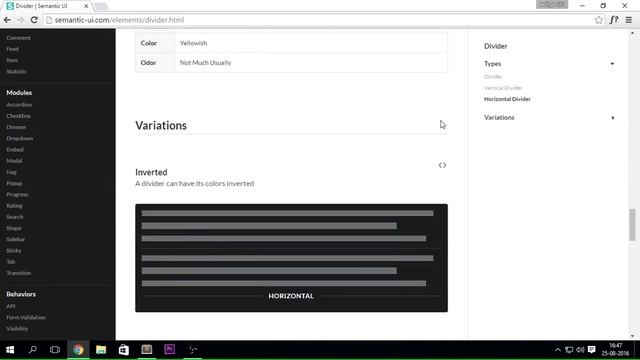640x360 pixels.
Task: Click the HORIZONTAL divider label
Action: [291, 296]
